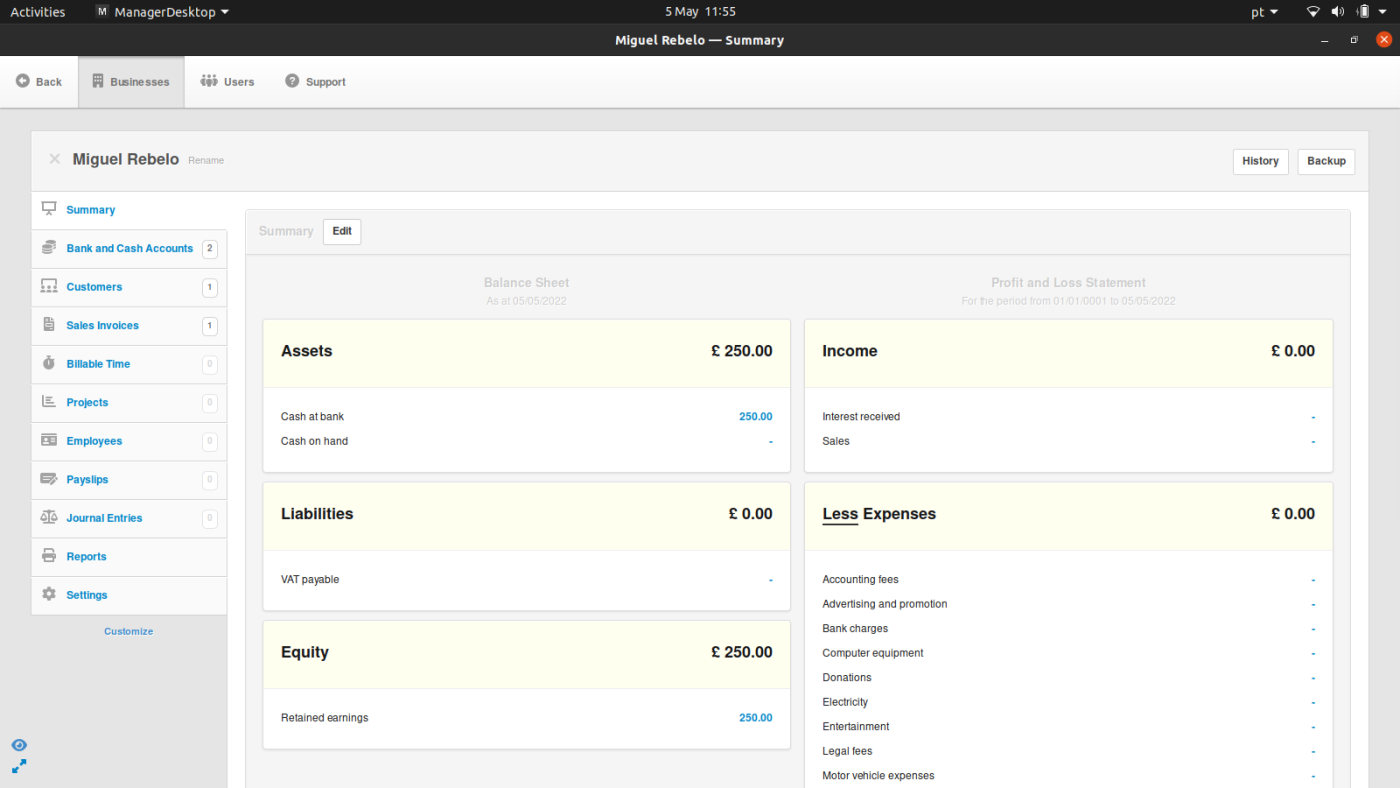The image size is (1400, 788).
Task: Close the Miguel Rebelo business with X
Action: [55, 159]
